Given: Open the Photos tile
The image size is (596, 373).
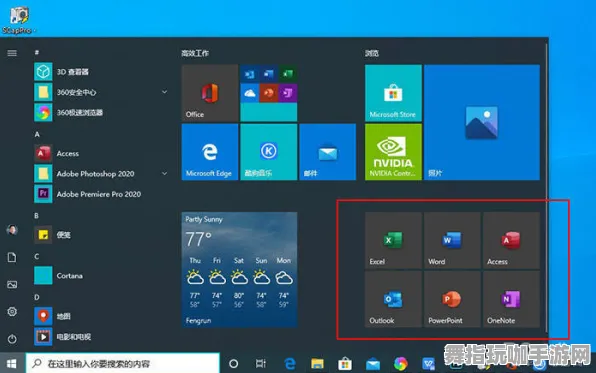Looking at the screenshot, I should tap(482, 122).
